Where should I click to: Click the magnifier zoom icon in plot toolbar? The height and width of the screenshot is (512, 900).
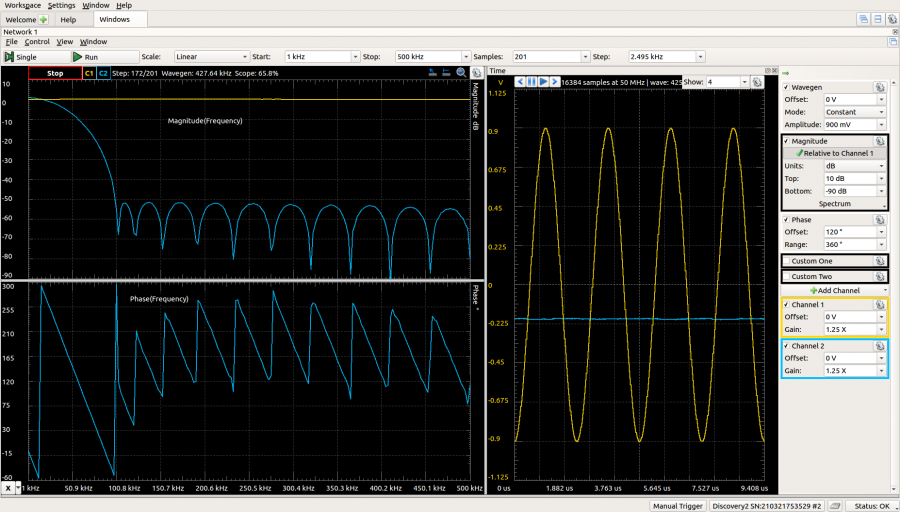461,72
